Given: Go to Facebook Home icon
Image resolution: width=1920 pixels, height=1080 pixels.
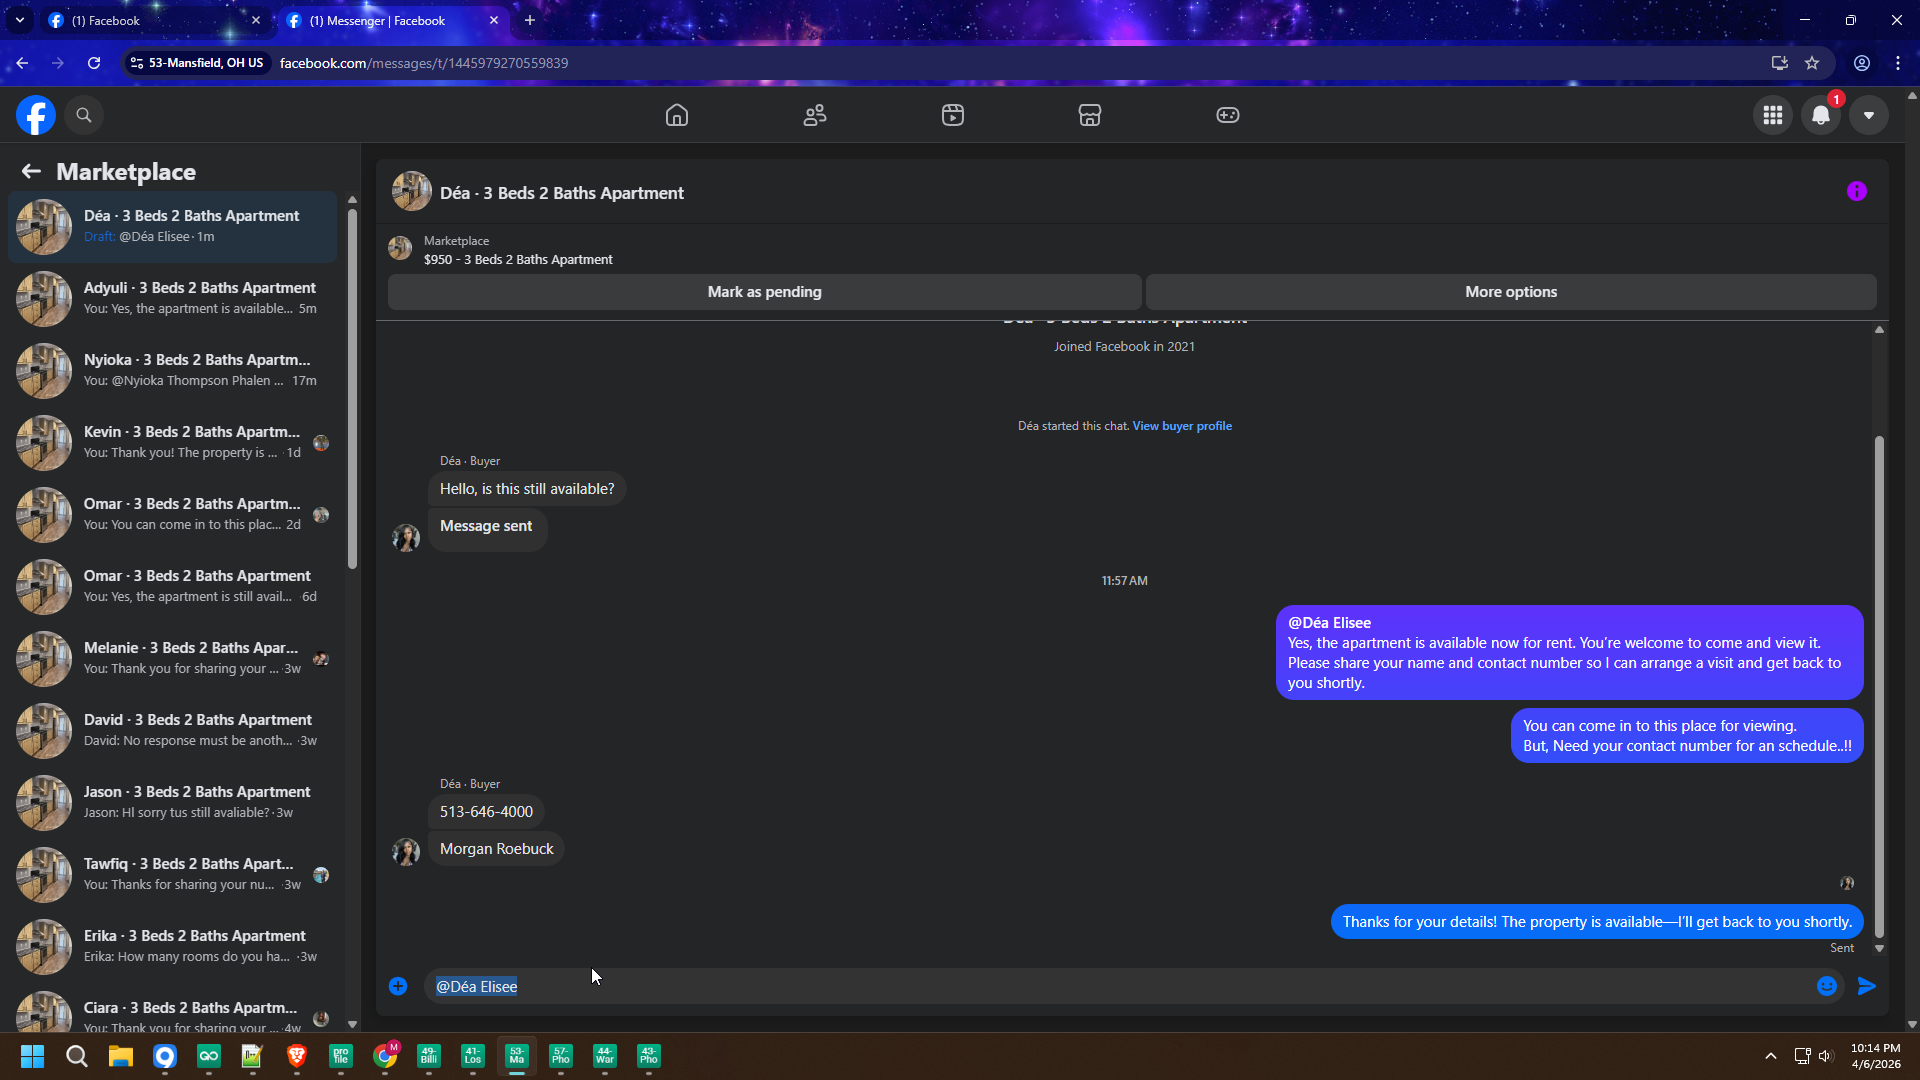Looking at the screenshot, I should coord(677,115).
